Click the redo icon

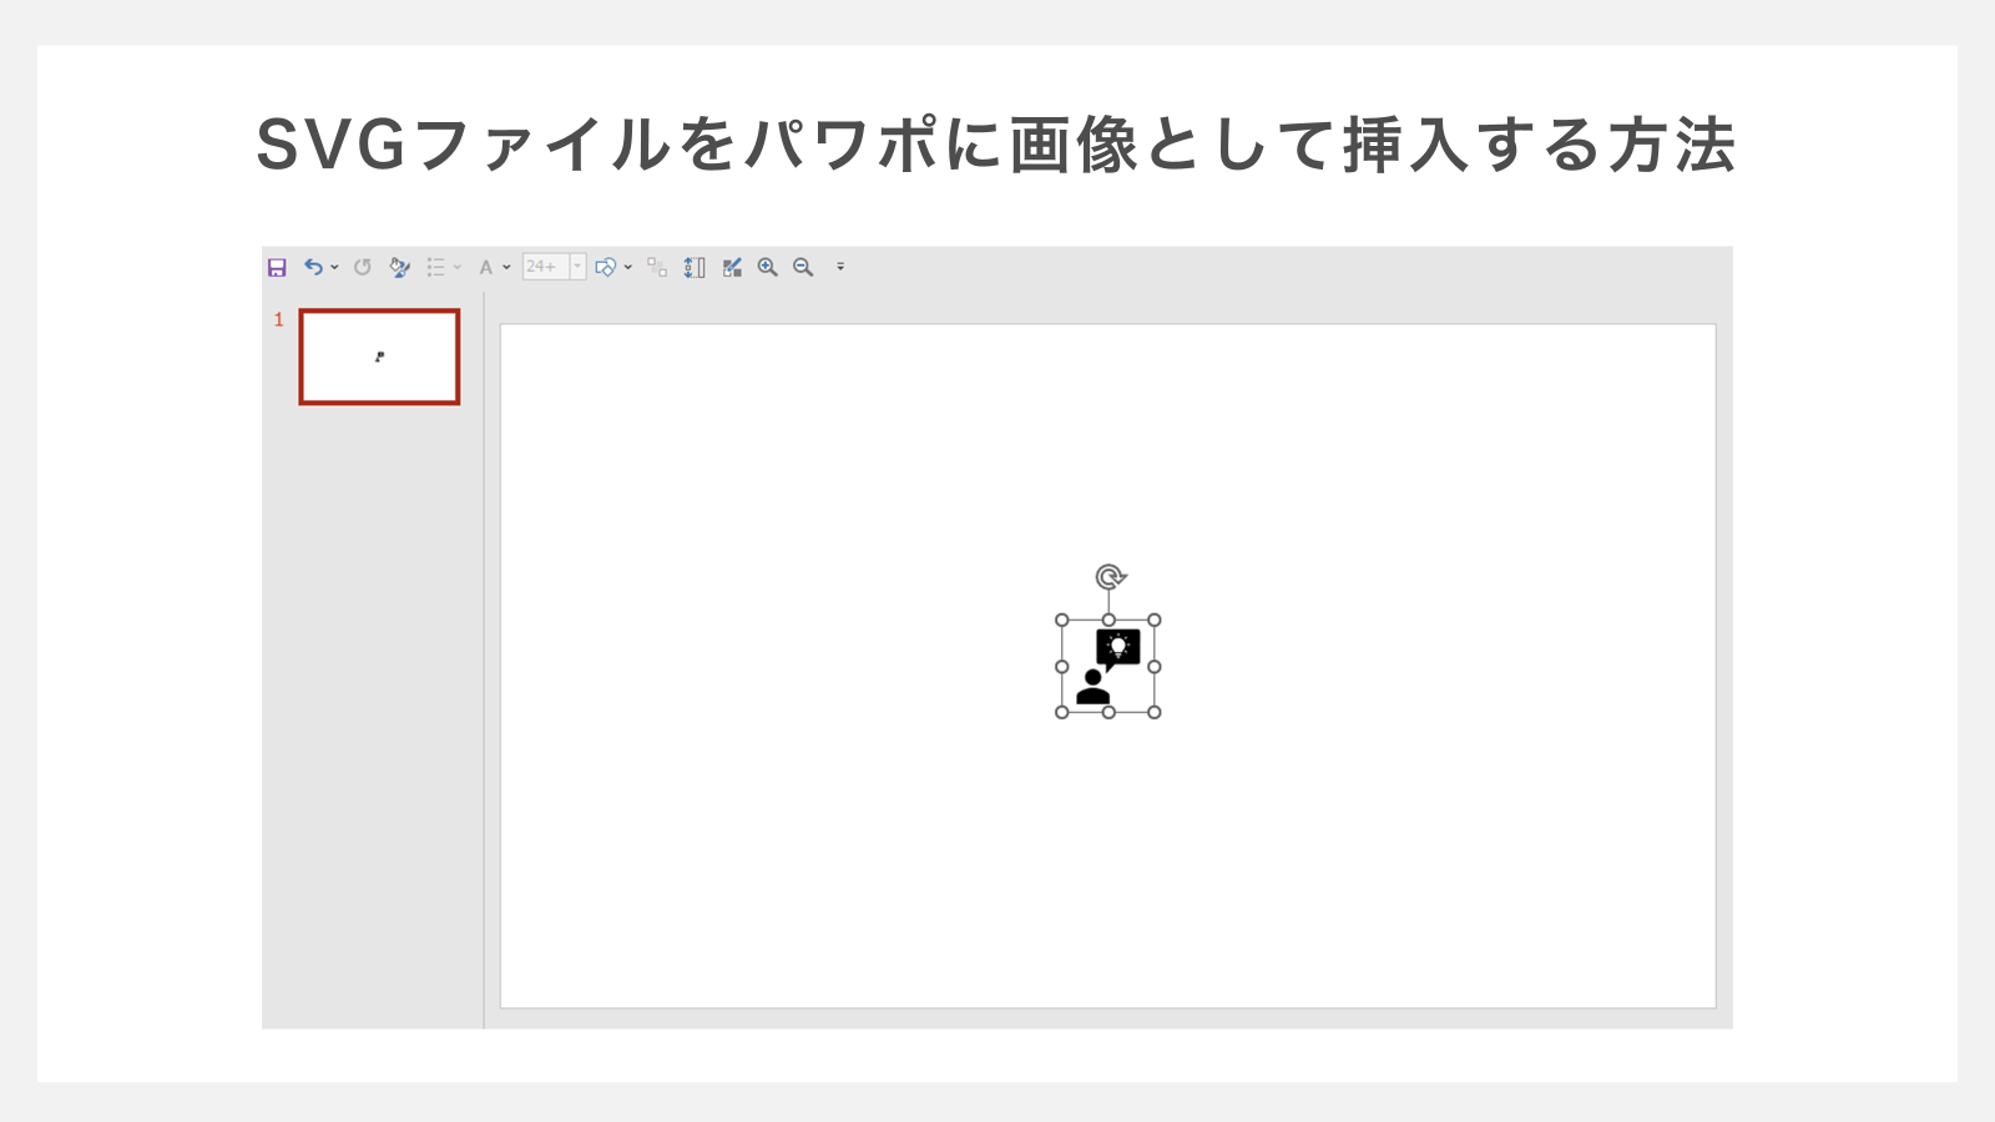(364, 266)
